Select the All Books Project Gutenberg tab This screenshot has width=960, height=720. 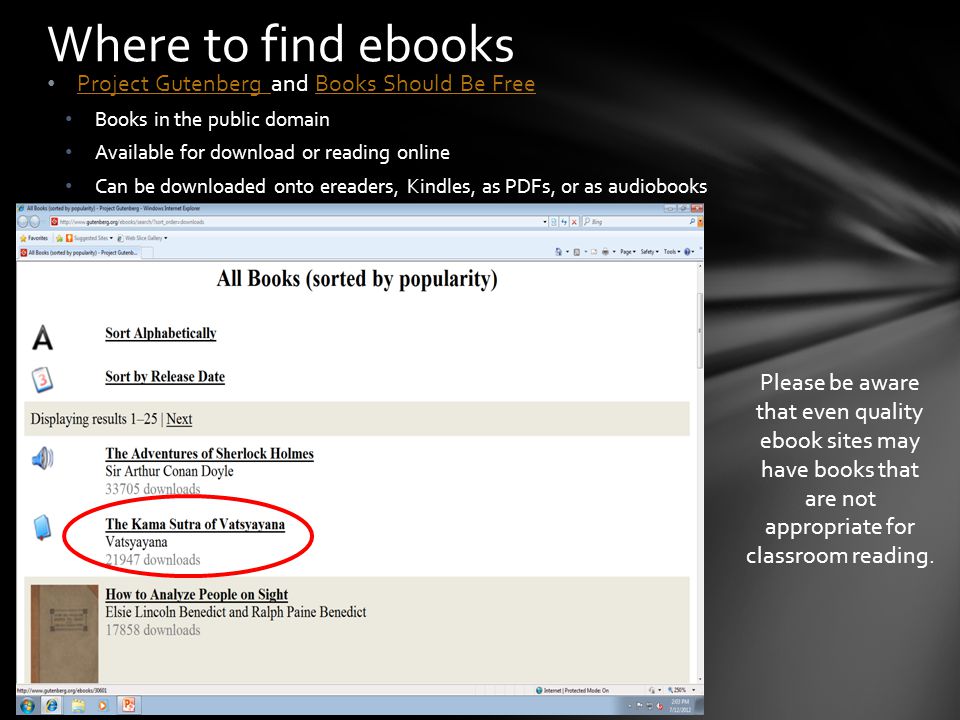pos(79,252)
